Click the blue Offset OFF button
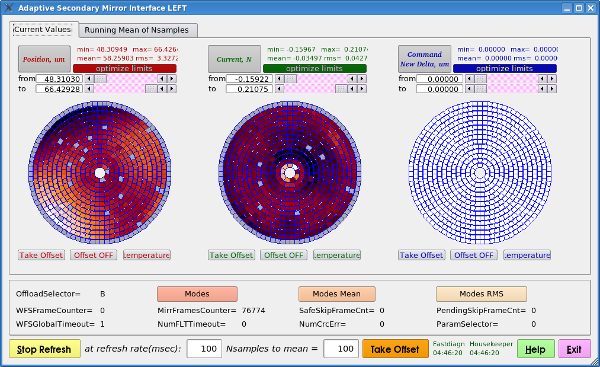 click(474, 255)
